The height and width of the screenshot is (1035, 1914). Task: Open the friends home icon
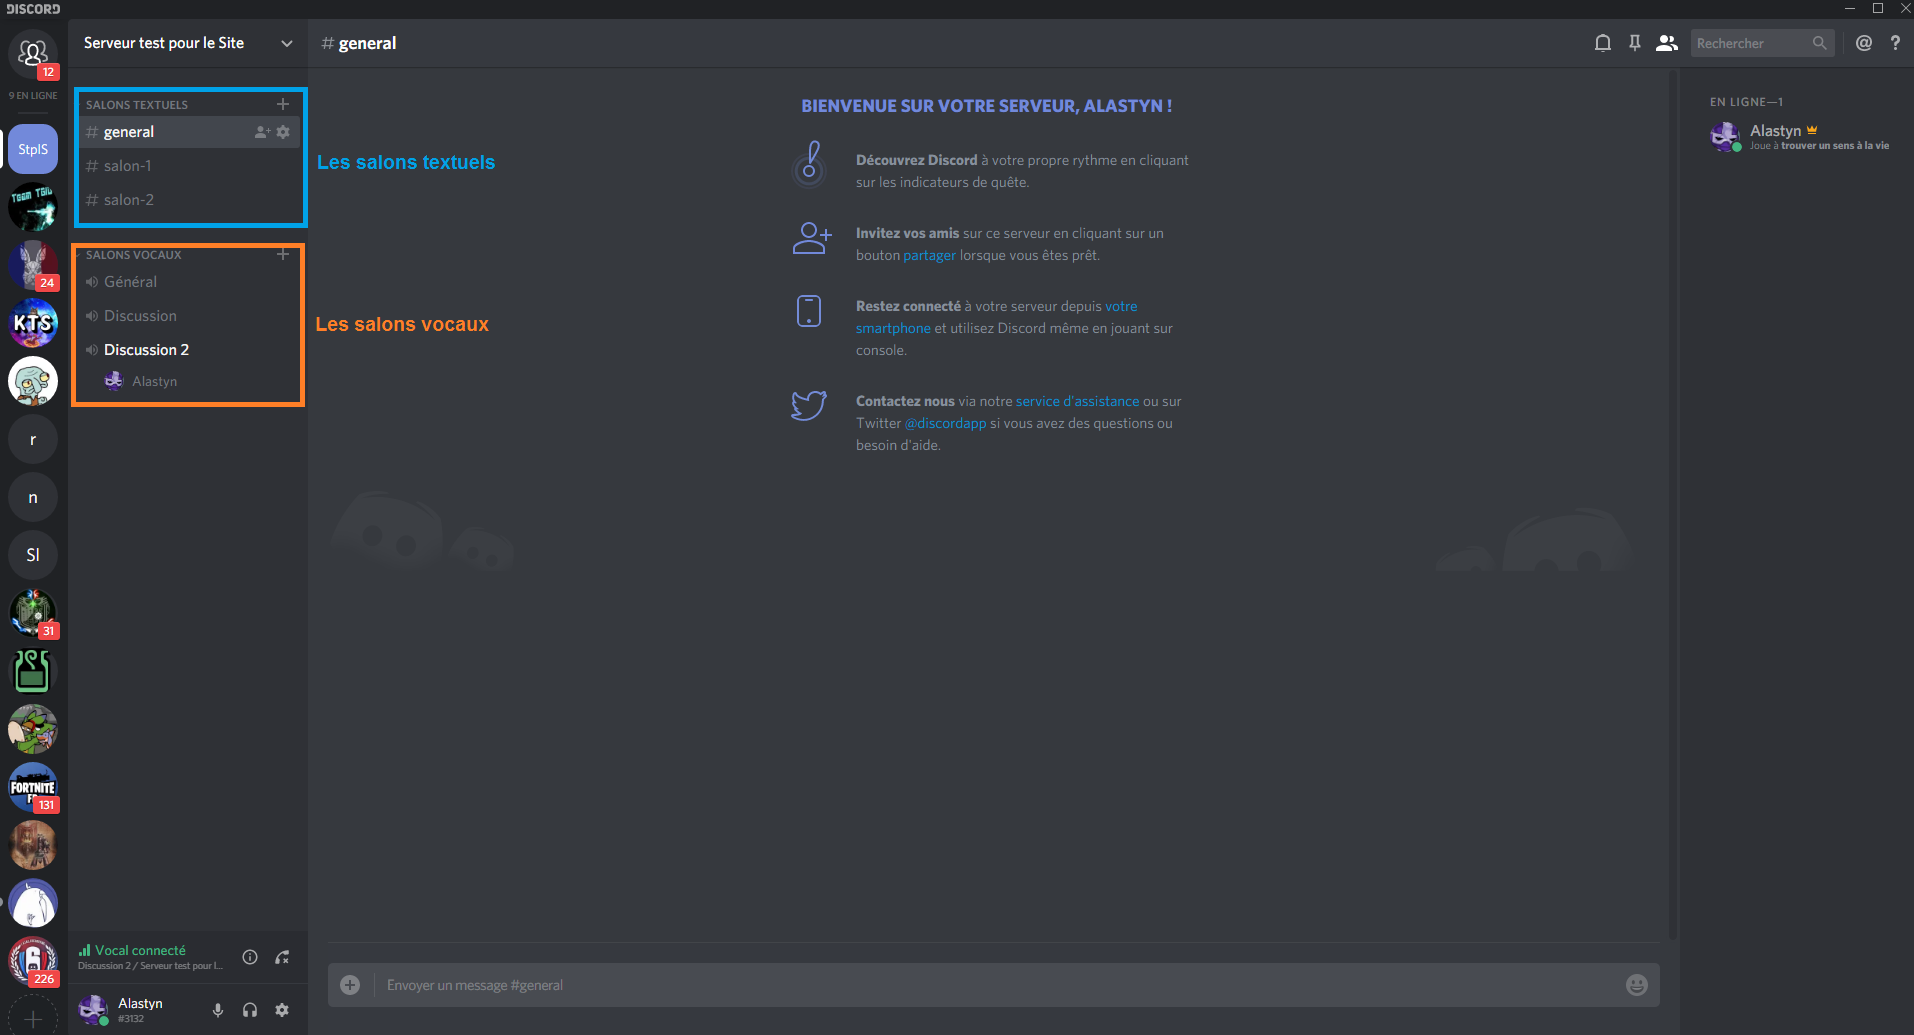(33, 53)
